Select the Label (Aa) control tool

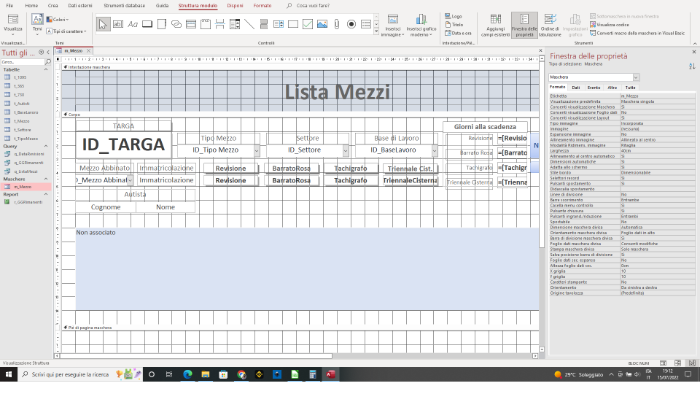pos(133,24)
